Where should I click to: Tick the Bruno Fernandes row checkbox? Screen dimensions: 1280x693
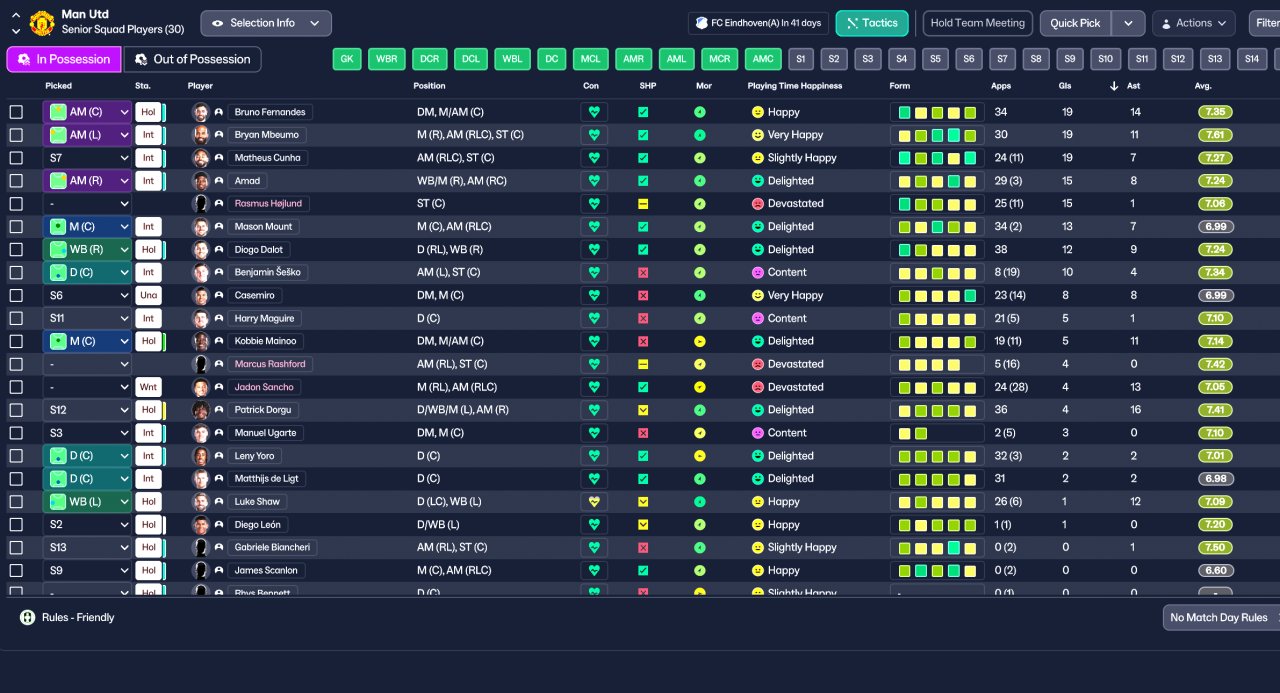click(16, 112)
